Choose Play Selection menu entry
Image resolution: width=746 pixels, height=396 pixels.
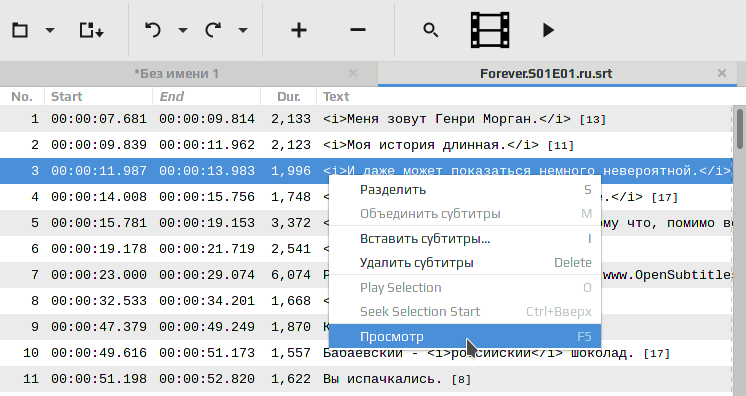tap(465, 287)
